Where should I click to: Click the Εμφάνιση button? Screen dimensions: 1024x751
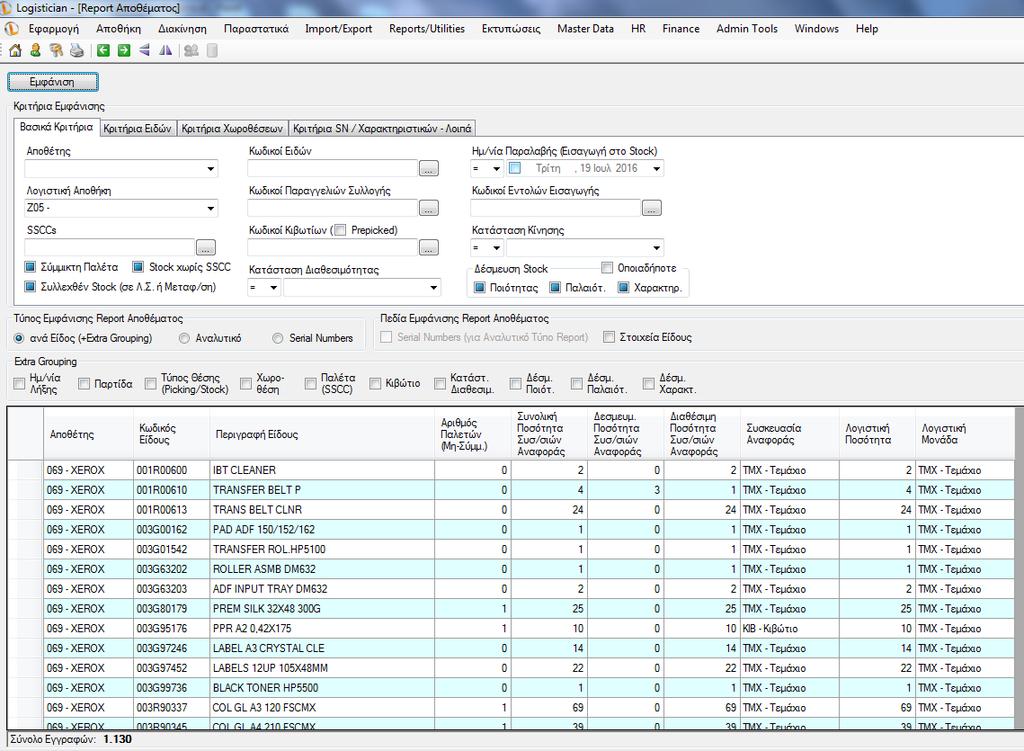tap(53, 82)
